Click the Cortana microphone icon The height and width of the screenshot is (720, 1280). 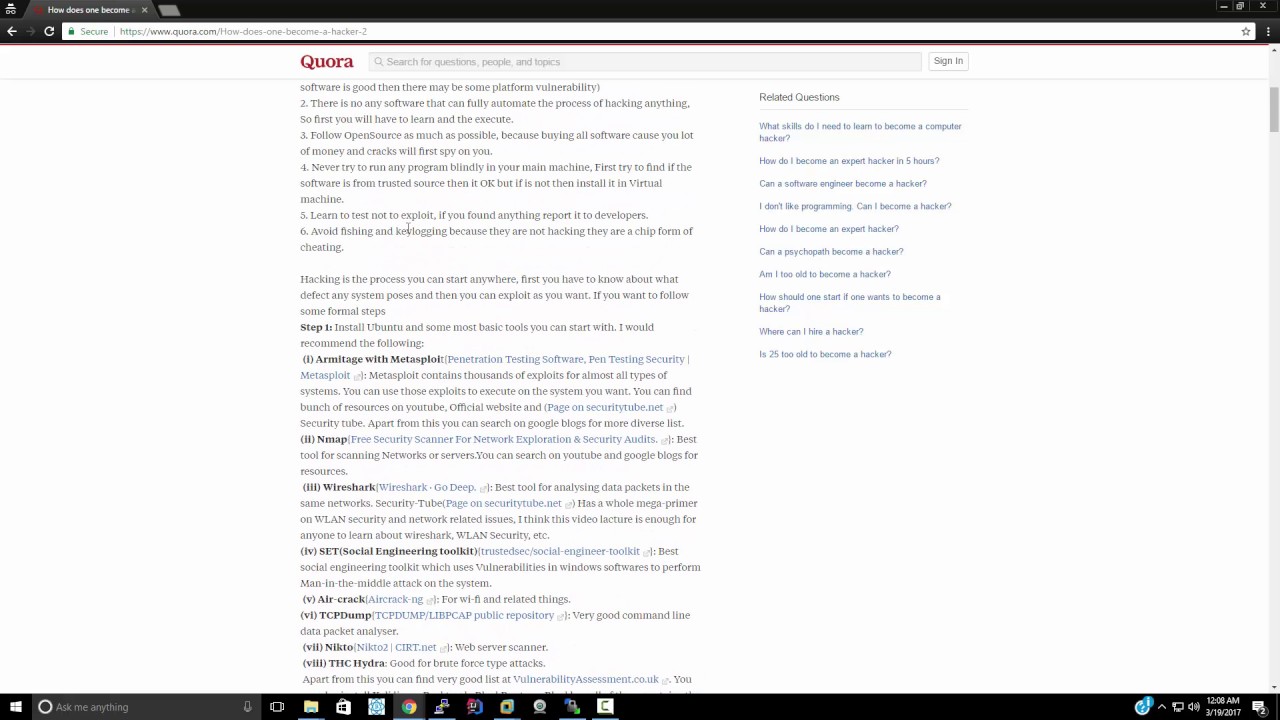coord(247,707)
